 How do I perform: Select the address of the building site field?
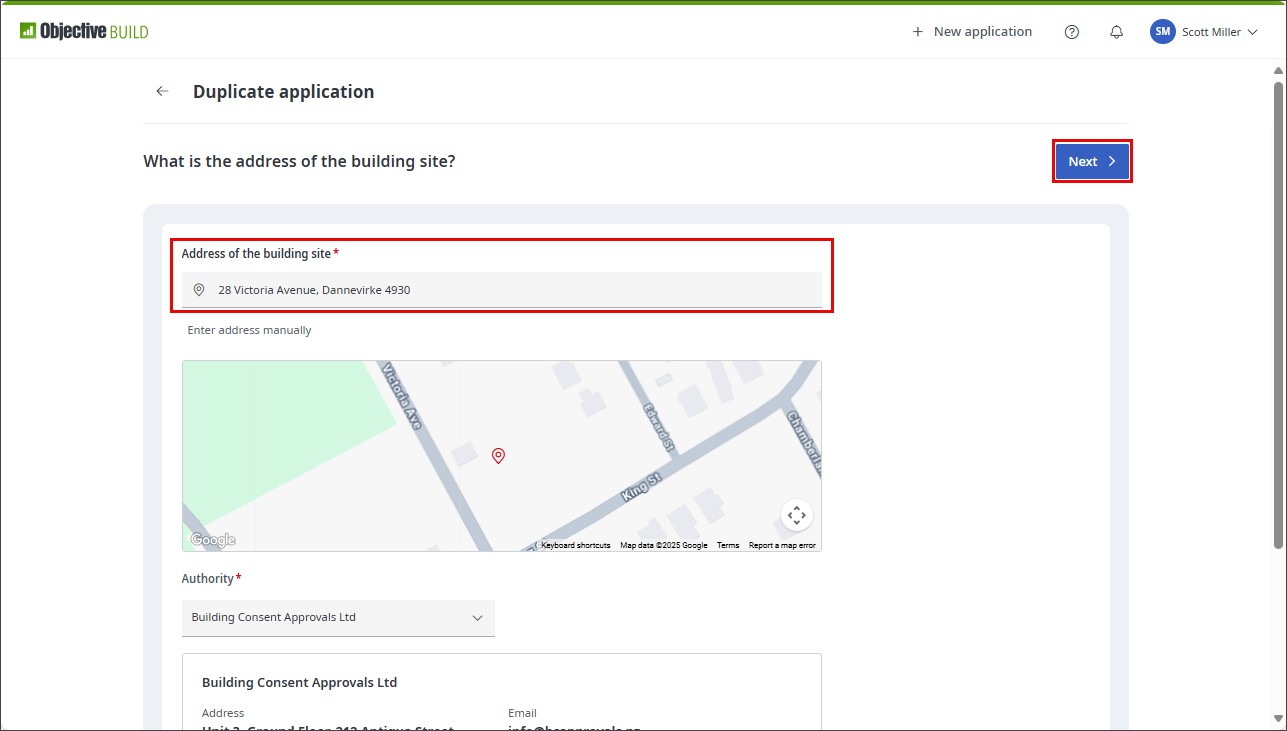(x=500, y=289)
